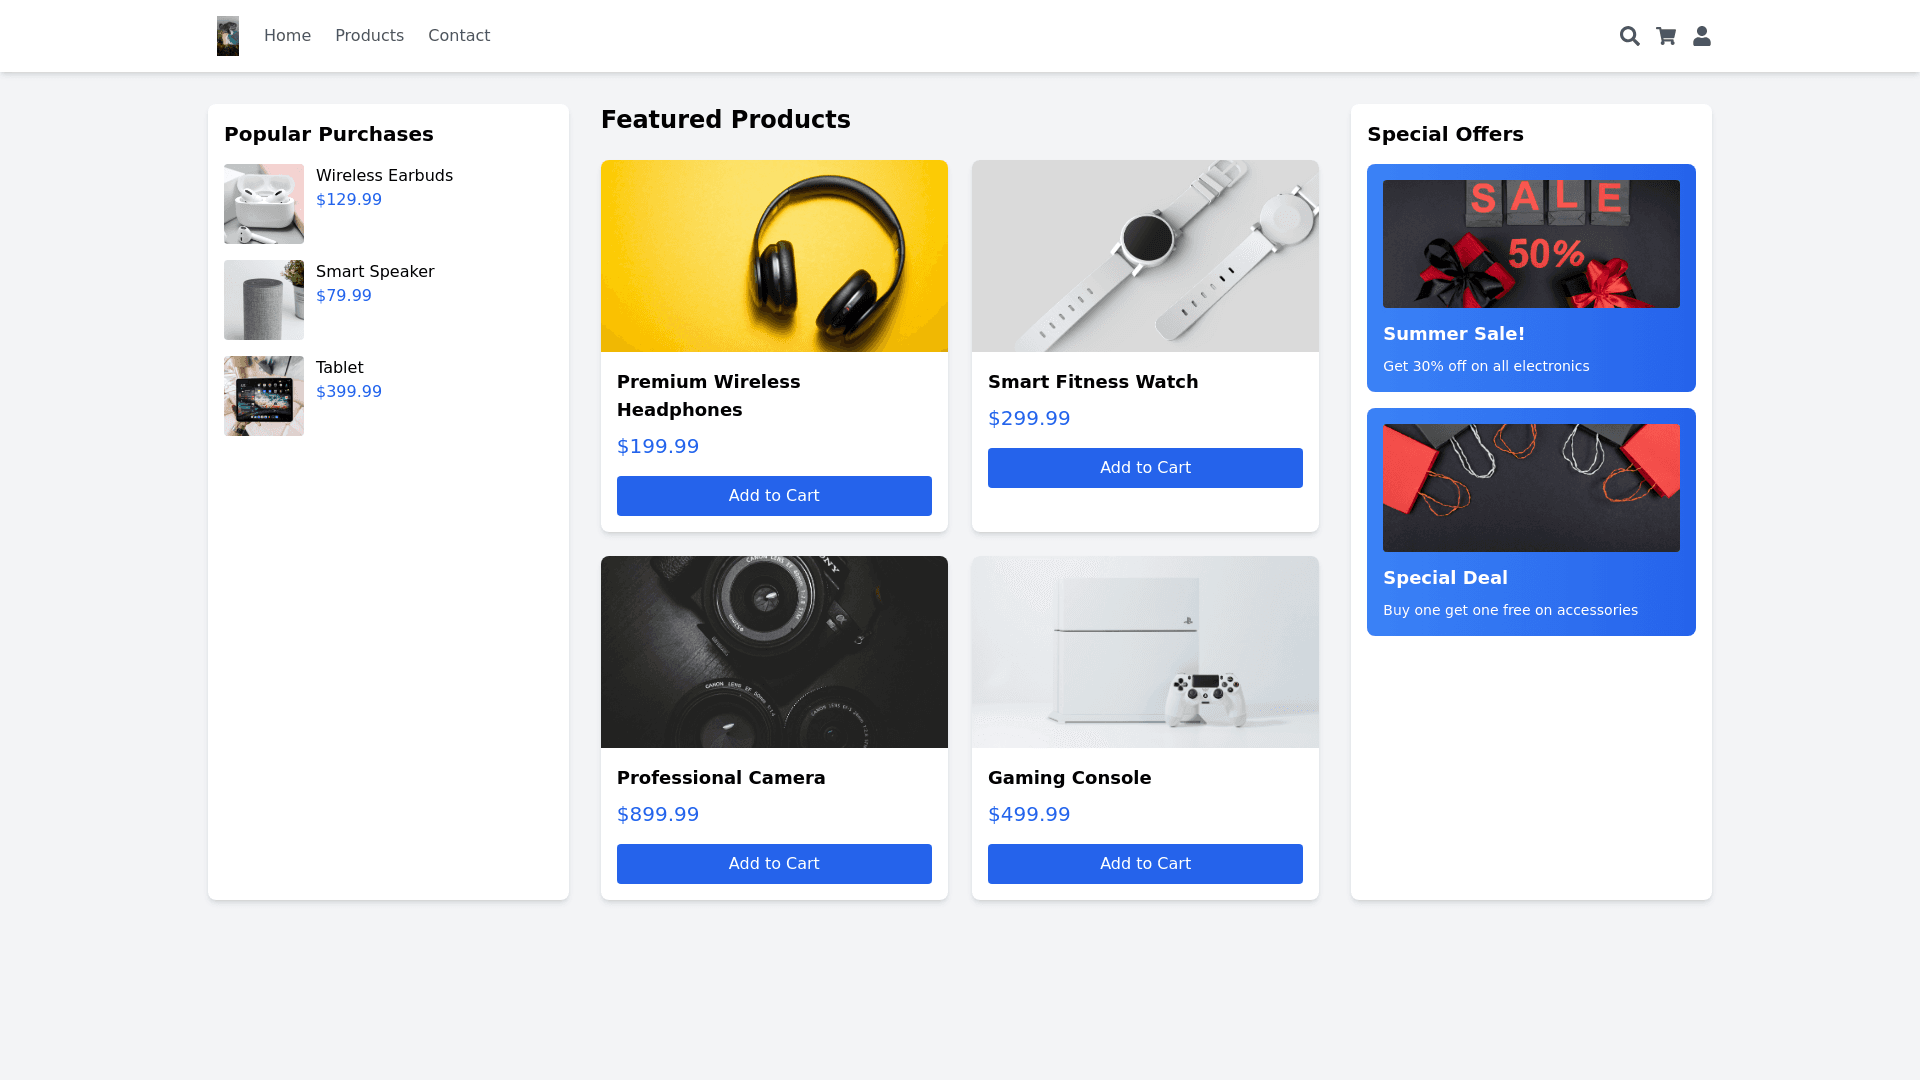1920x1080 pixels.
Task: Select the Special Deal offer card
Action: click(1531, 522)
